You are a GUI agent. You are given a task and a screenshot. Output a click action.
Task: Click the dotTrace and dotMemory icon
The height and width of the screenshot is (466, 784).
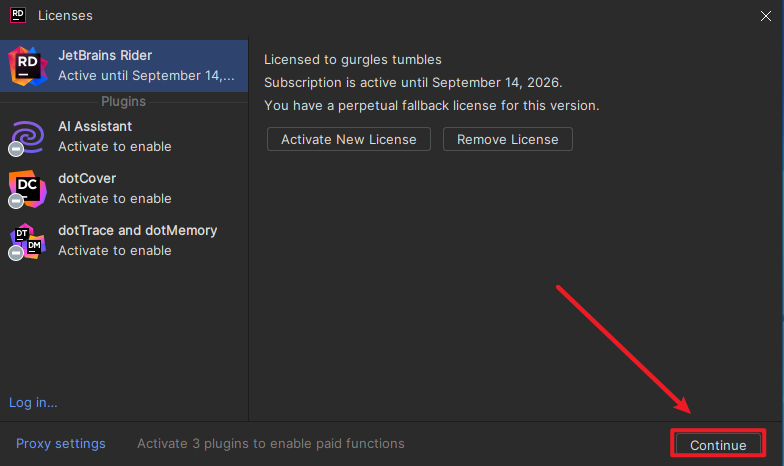pos(28,241)
